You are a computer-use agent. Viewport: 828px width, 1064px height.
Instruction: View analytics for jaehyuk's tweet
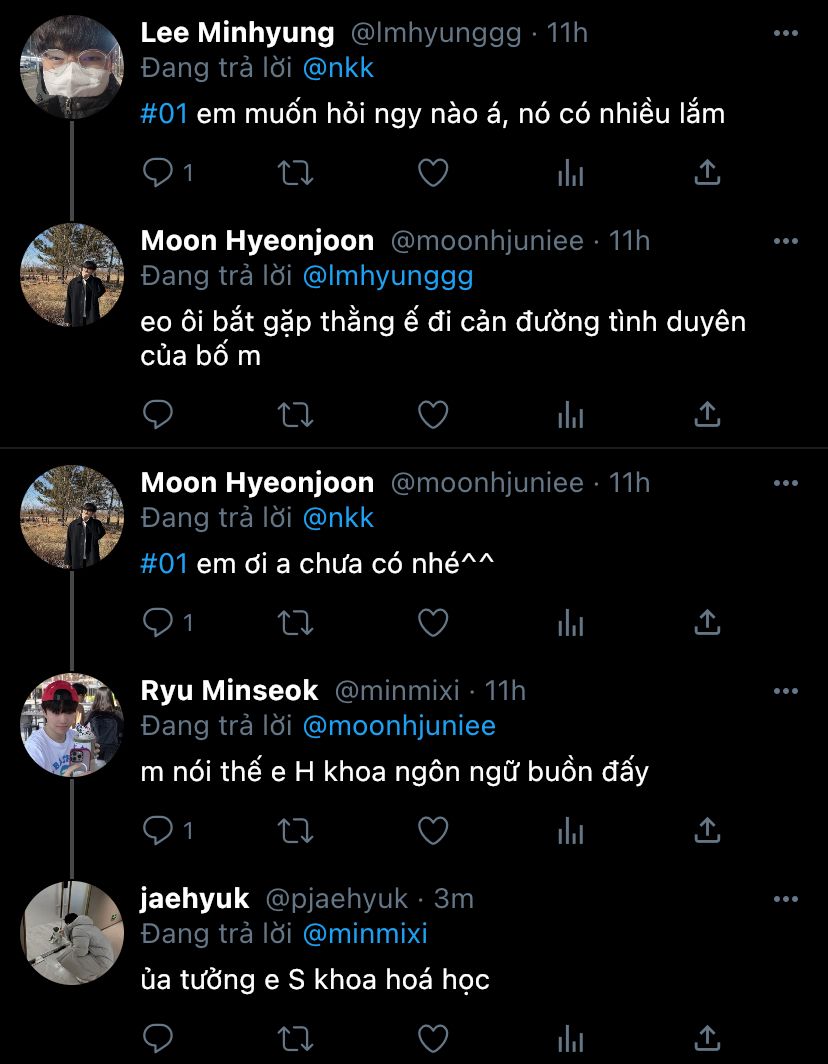tap(570, 1037)
